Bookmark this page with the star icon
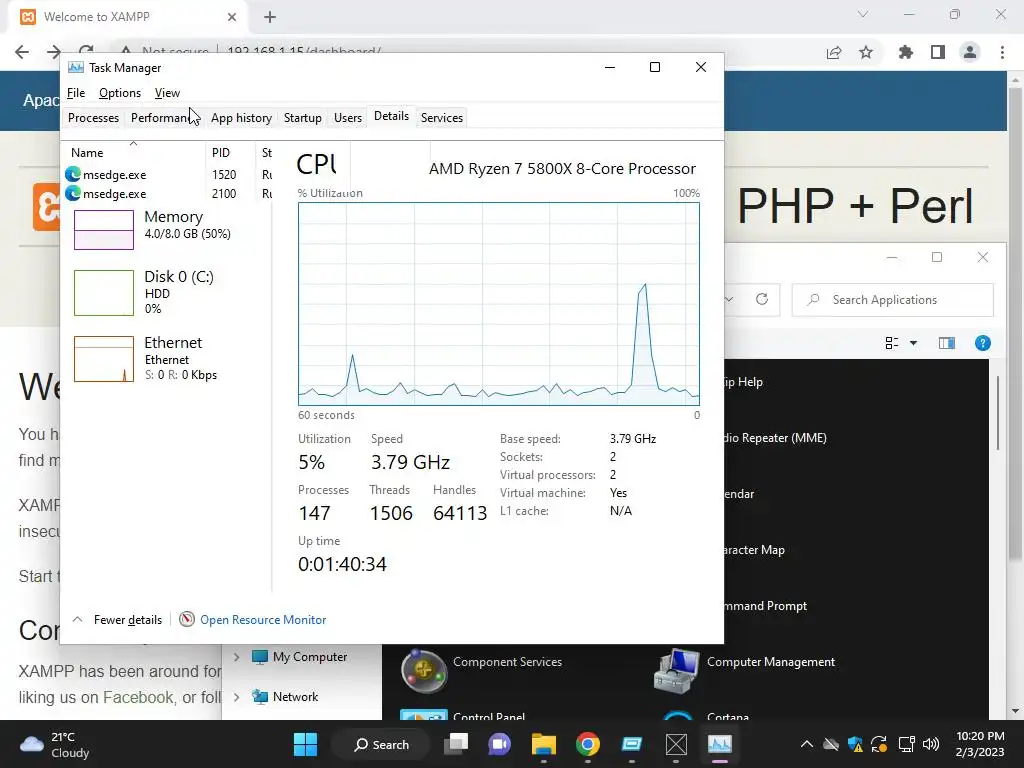1024x768 pixels. (x=866, y=52)
